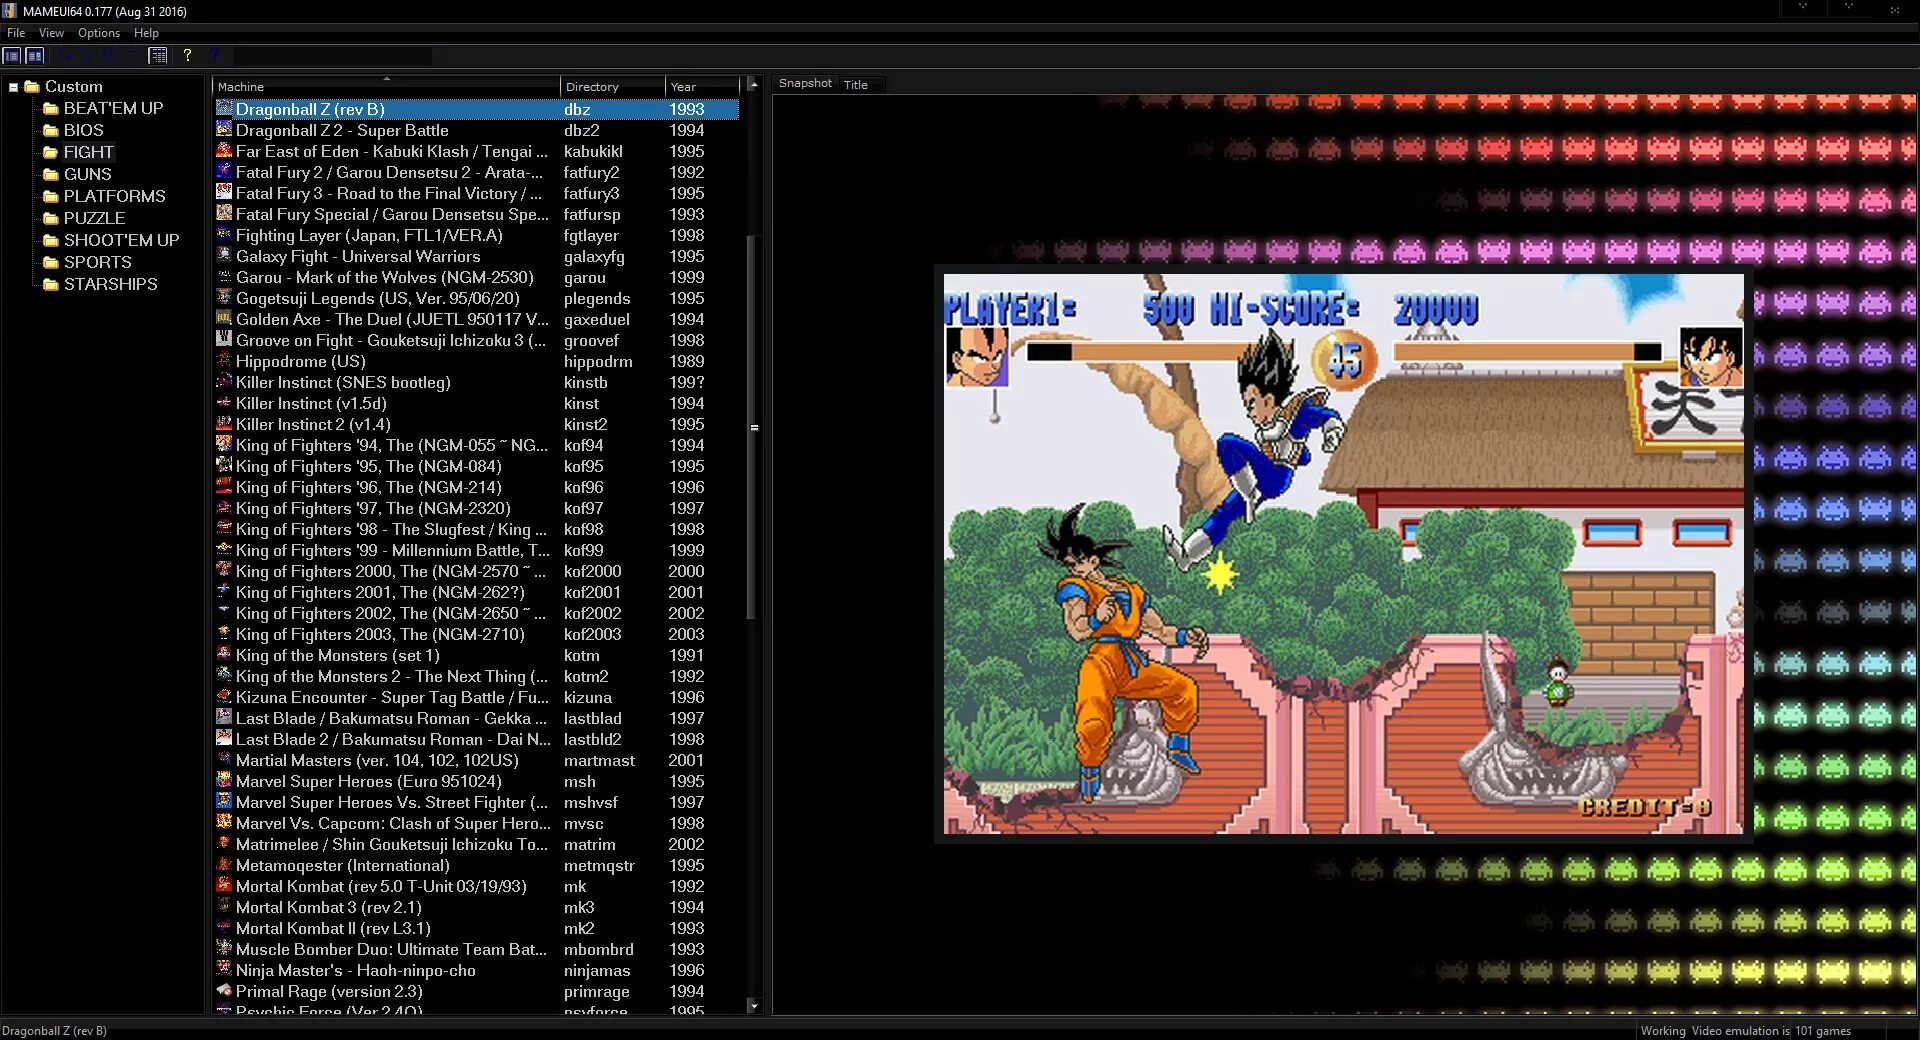Select the FIGHT folder icon
1920x1040 pixels.
pos(51,153)
